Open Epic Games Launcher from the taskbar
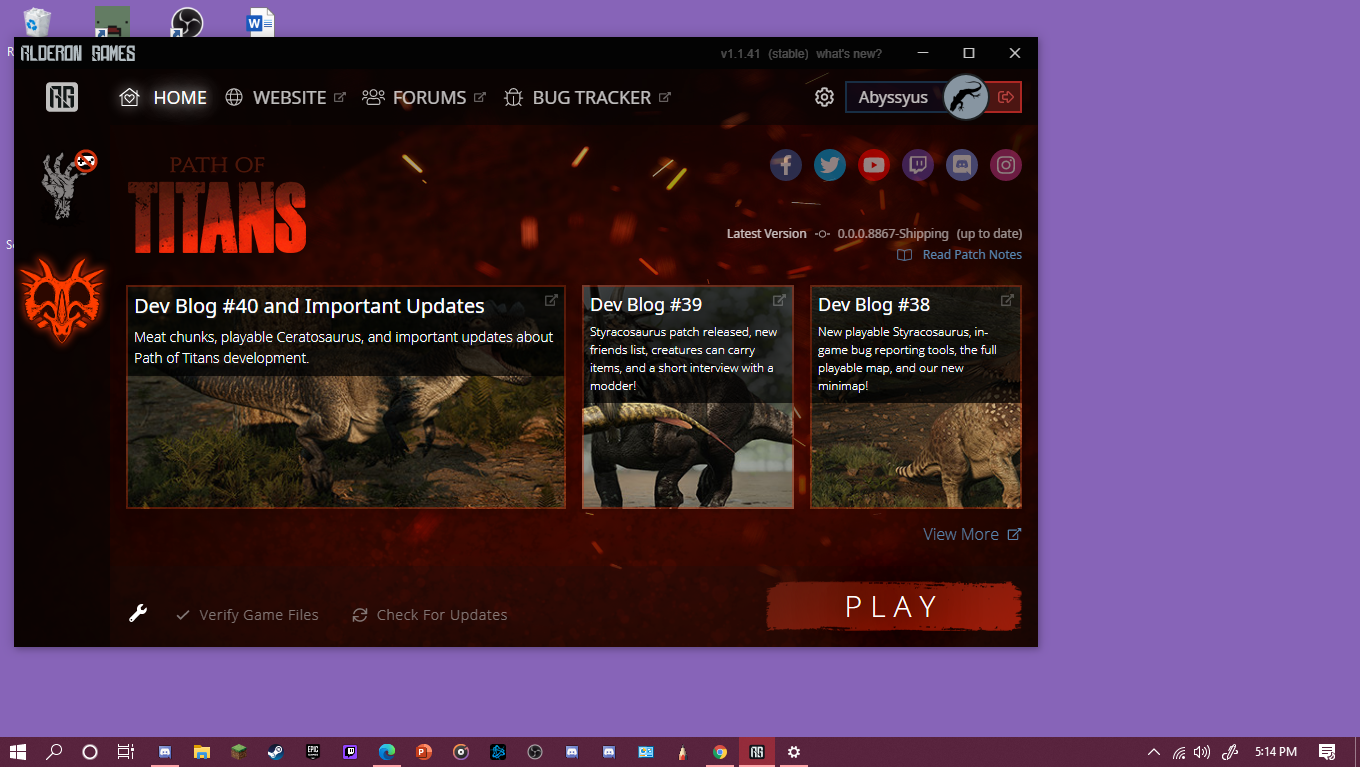 312,752
